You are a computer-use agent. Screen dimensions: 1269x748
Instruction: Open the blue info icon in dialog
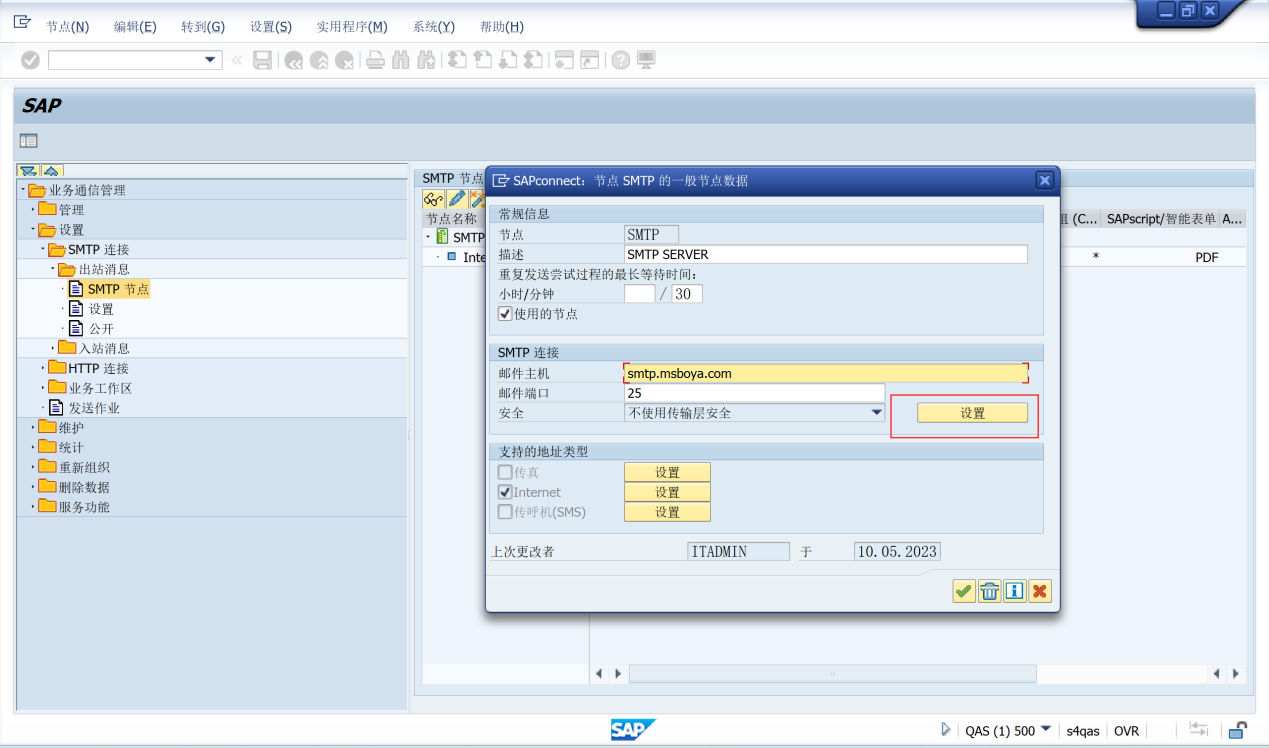(x=1015, y=591)
